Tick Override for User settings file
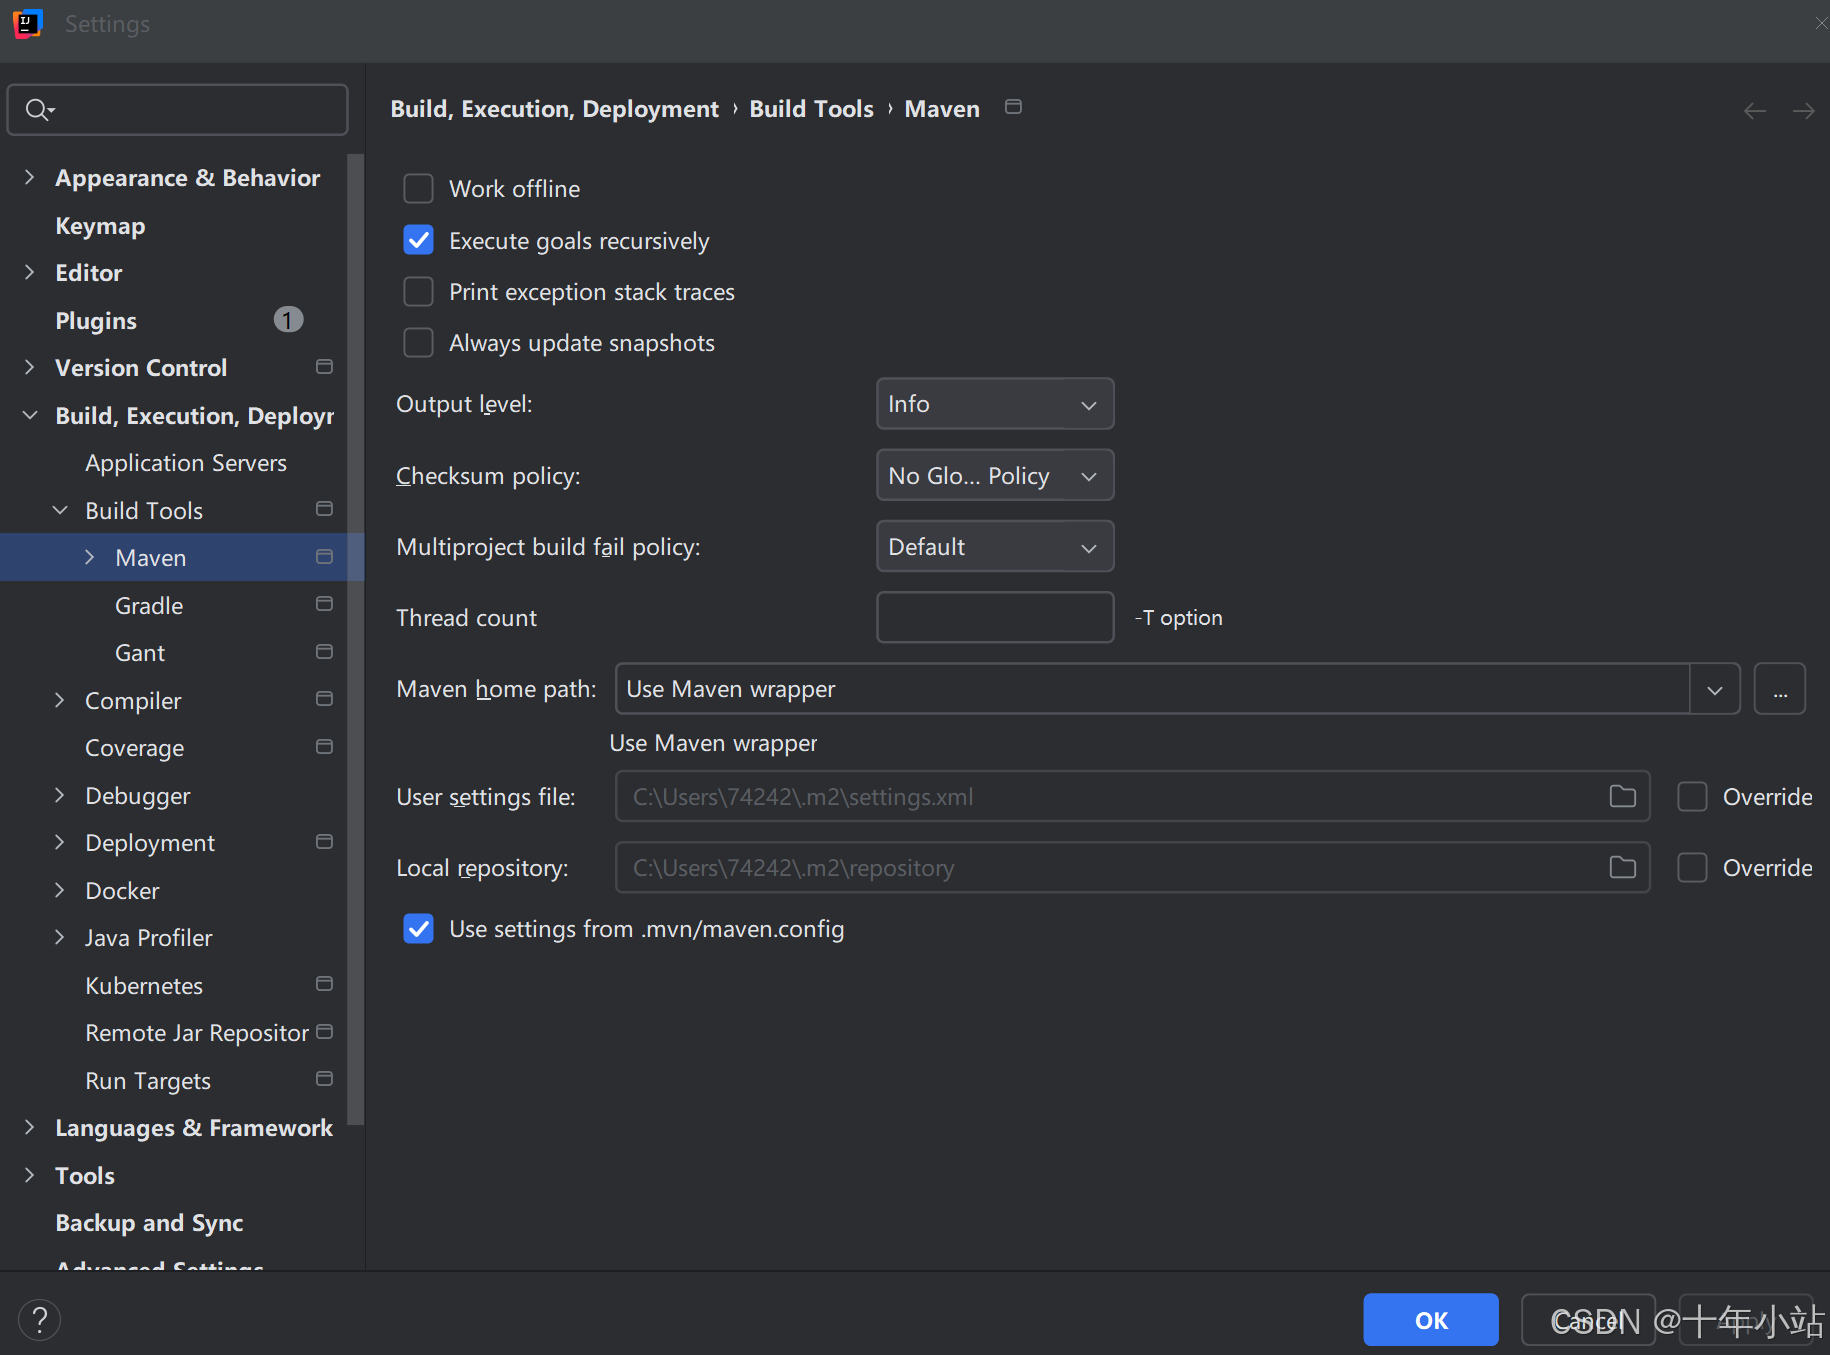 tap(1692, 797)
